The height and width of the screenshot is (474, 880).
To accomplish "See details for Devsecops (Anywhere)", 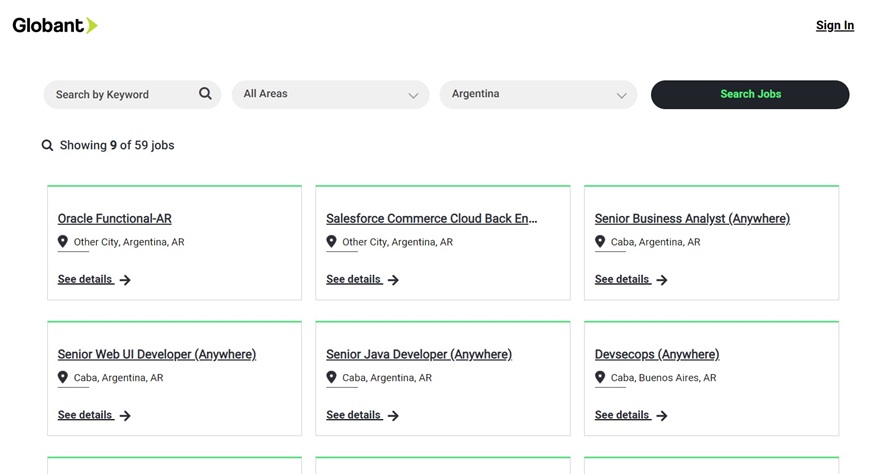I will tap(622, 415).
